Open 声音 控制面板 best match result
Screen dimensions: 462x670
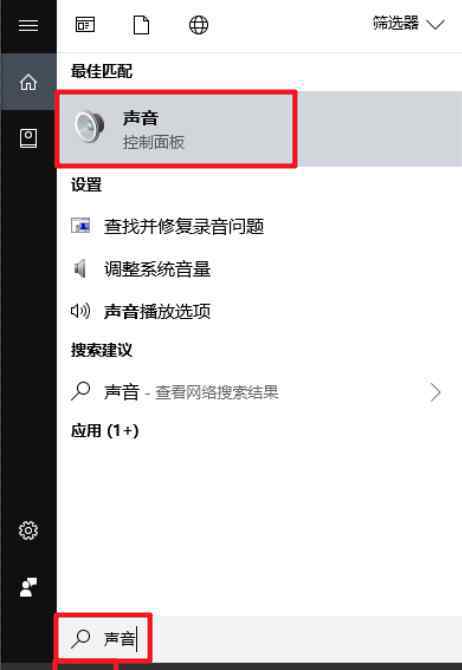[259, 129]
